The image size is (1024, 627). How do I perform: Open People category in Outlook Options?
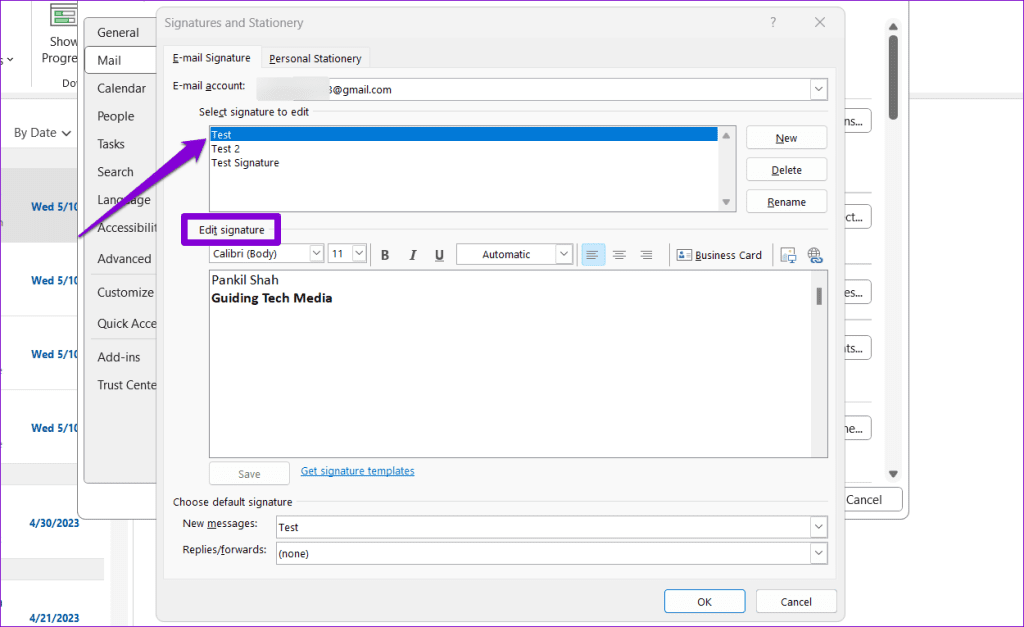point(116,116)
